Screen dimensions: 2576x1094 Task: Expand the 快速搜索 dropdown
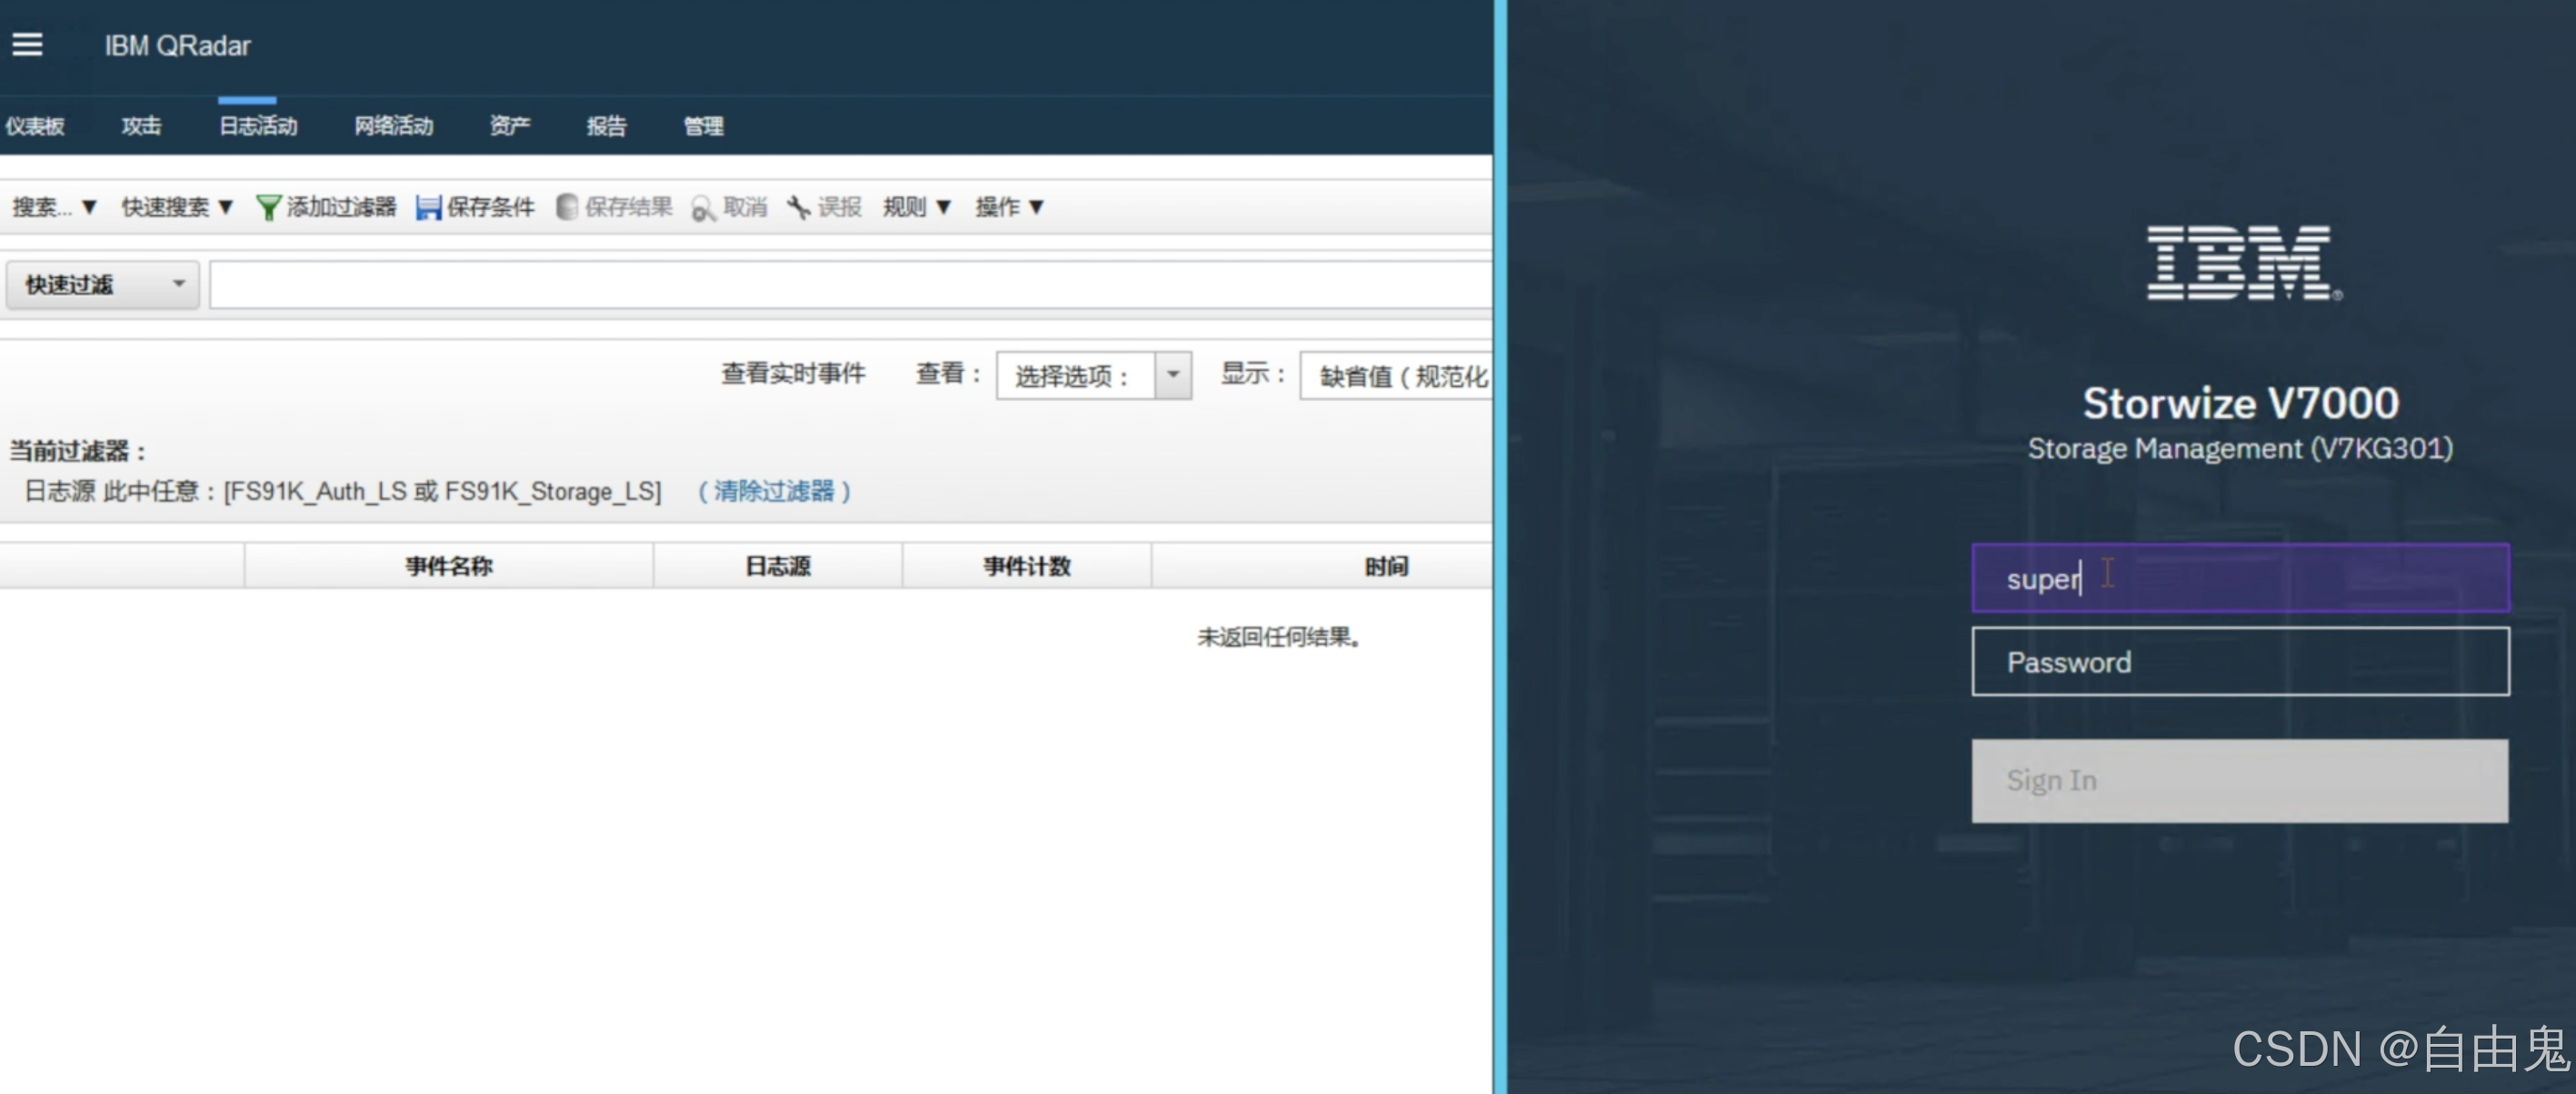click(177, 207)
